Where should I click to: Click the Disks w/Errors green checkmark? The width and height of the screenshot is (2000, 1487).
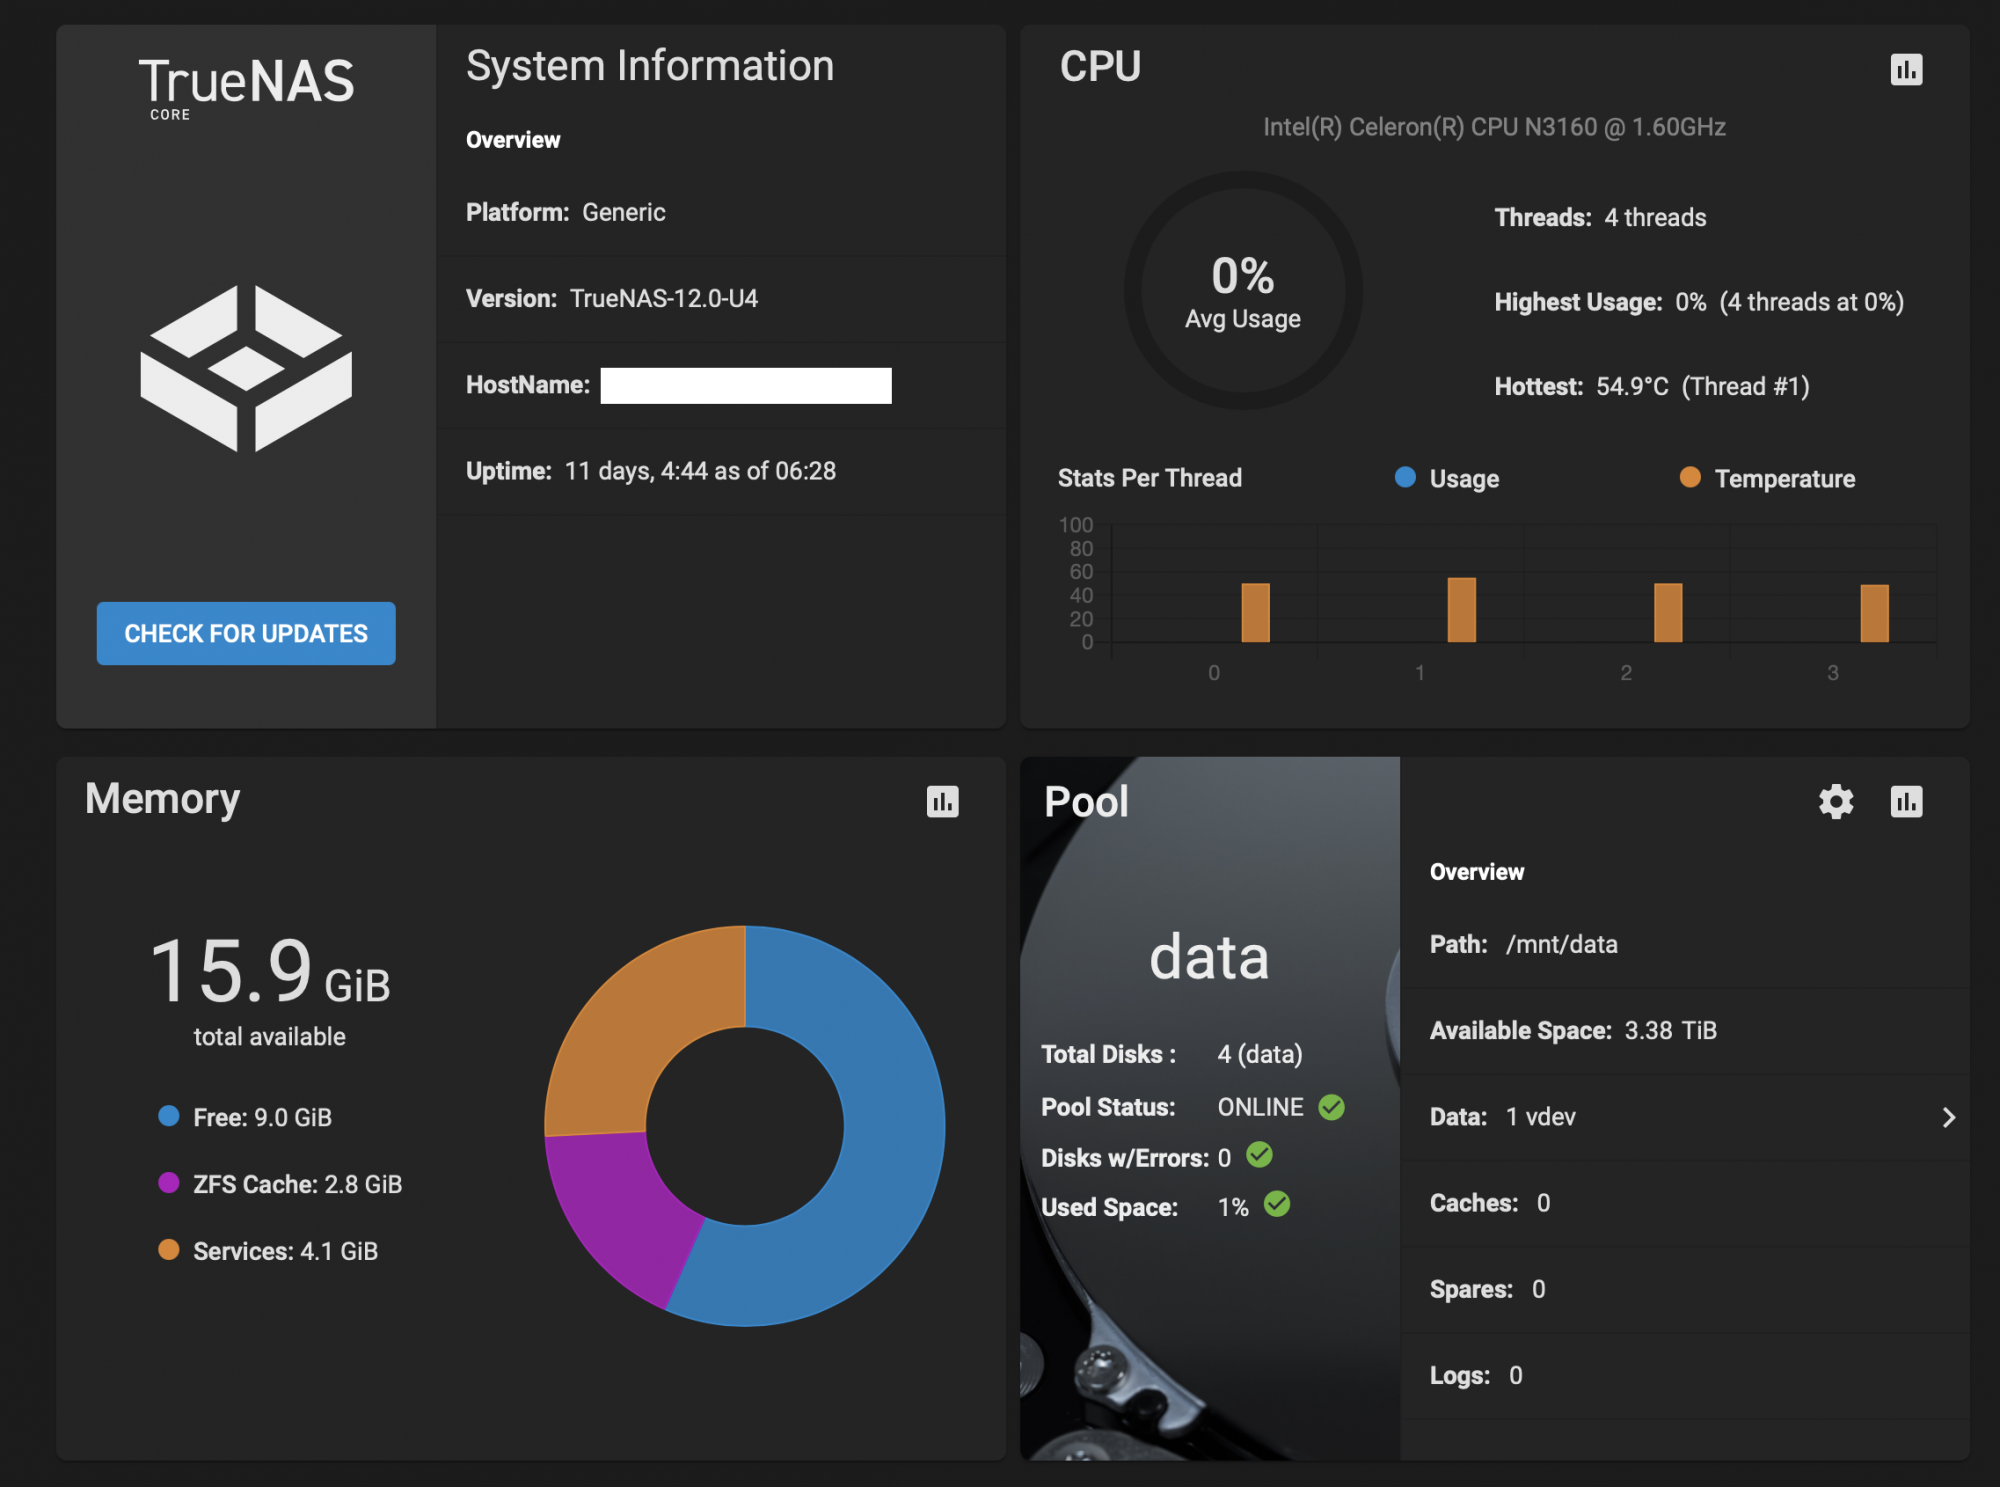tap(1259, 1156)
